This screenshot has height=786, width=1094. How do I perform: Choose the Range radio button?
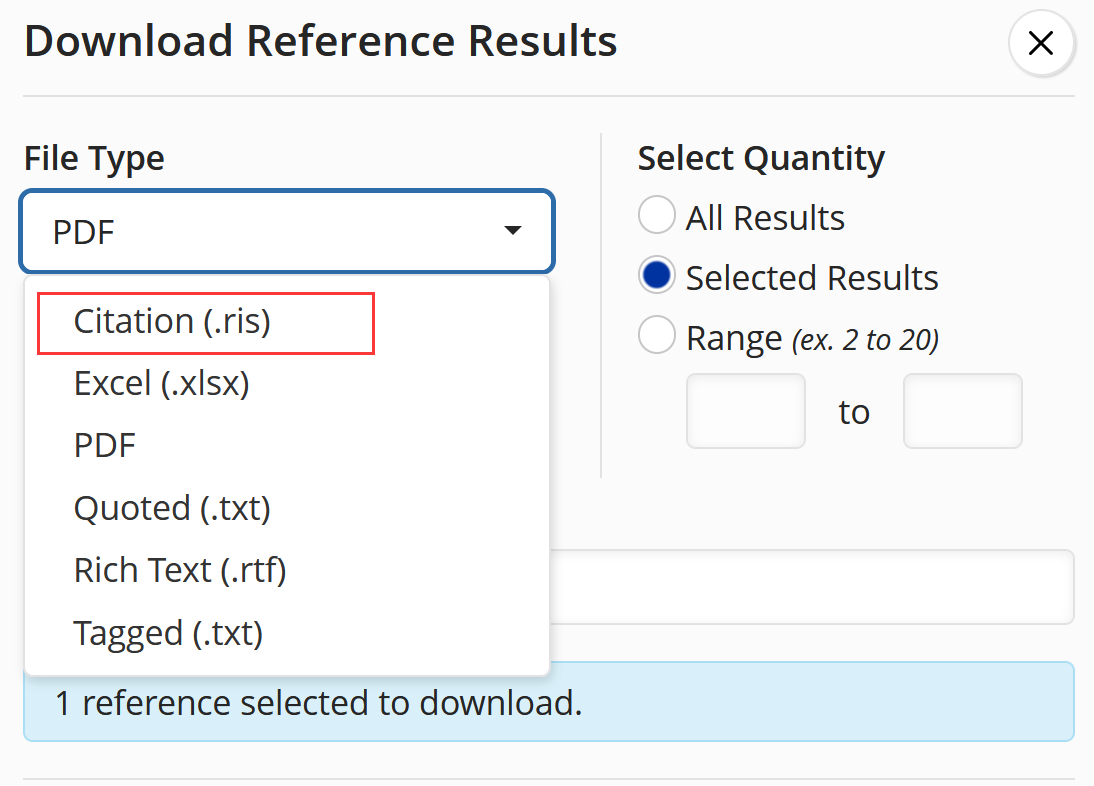point(657,337)
